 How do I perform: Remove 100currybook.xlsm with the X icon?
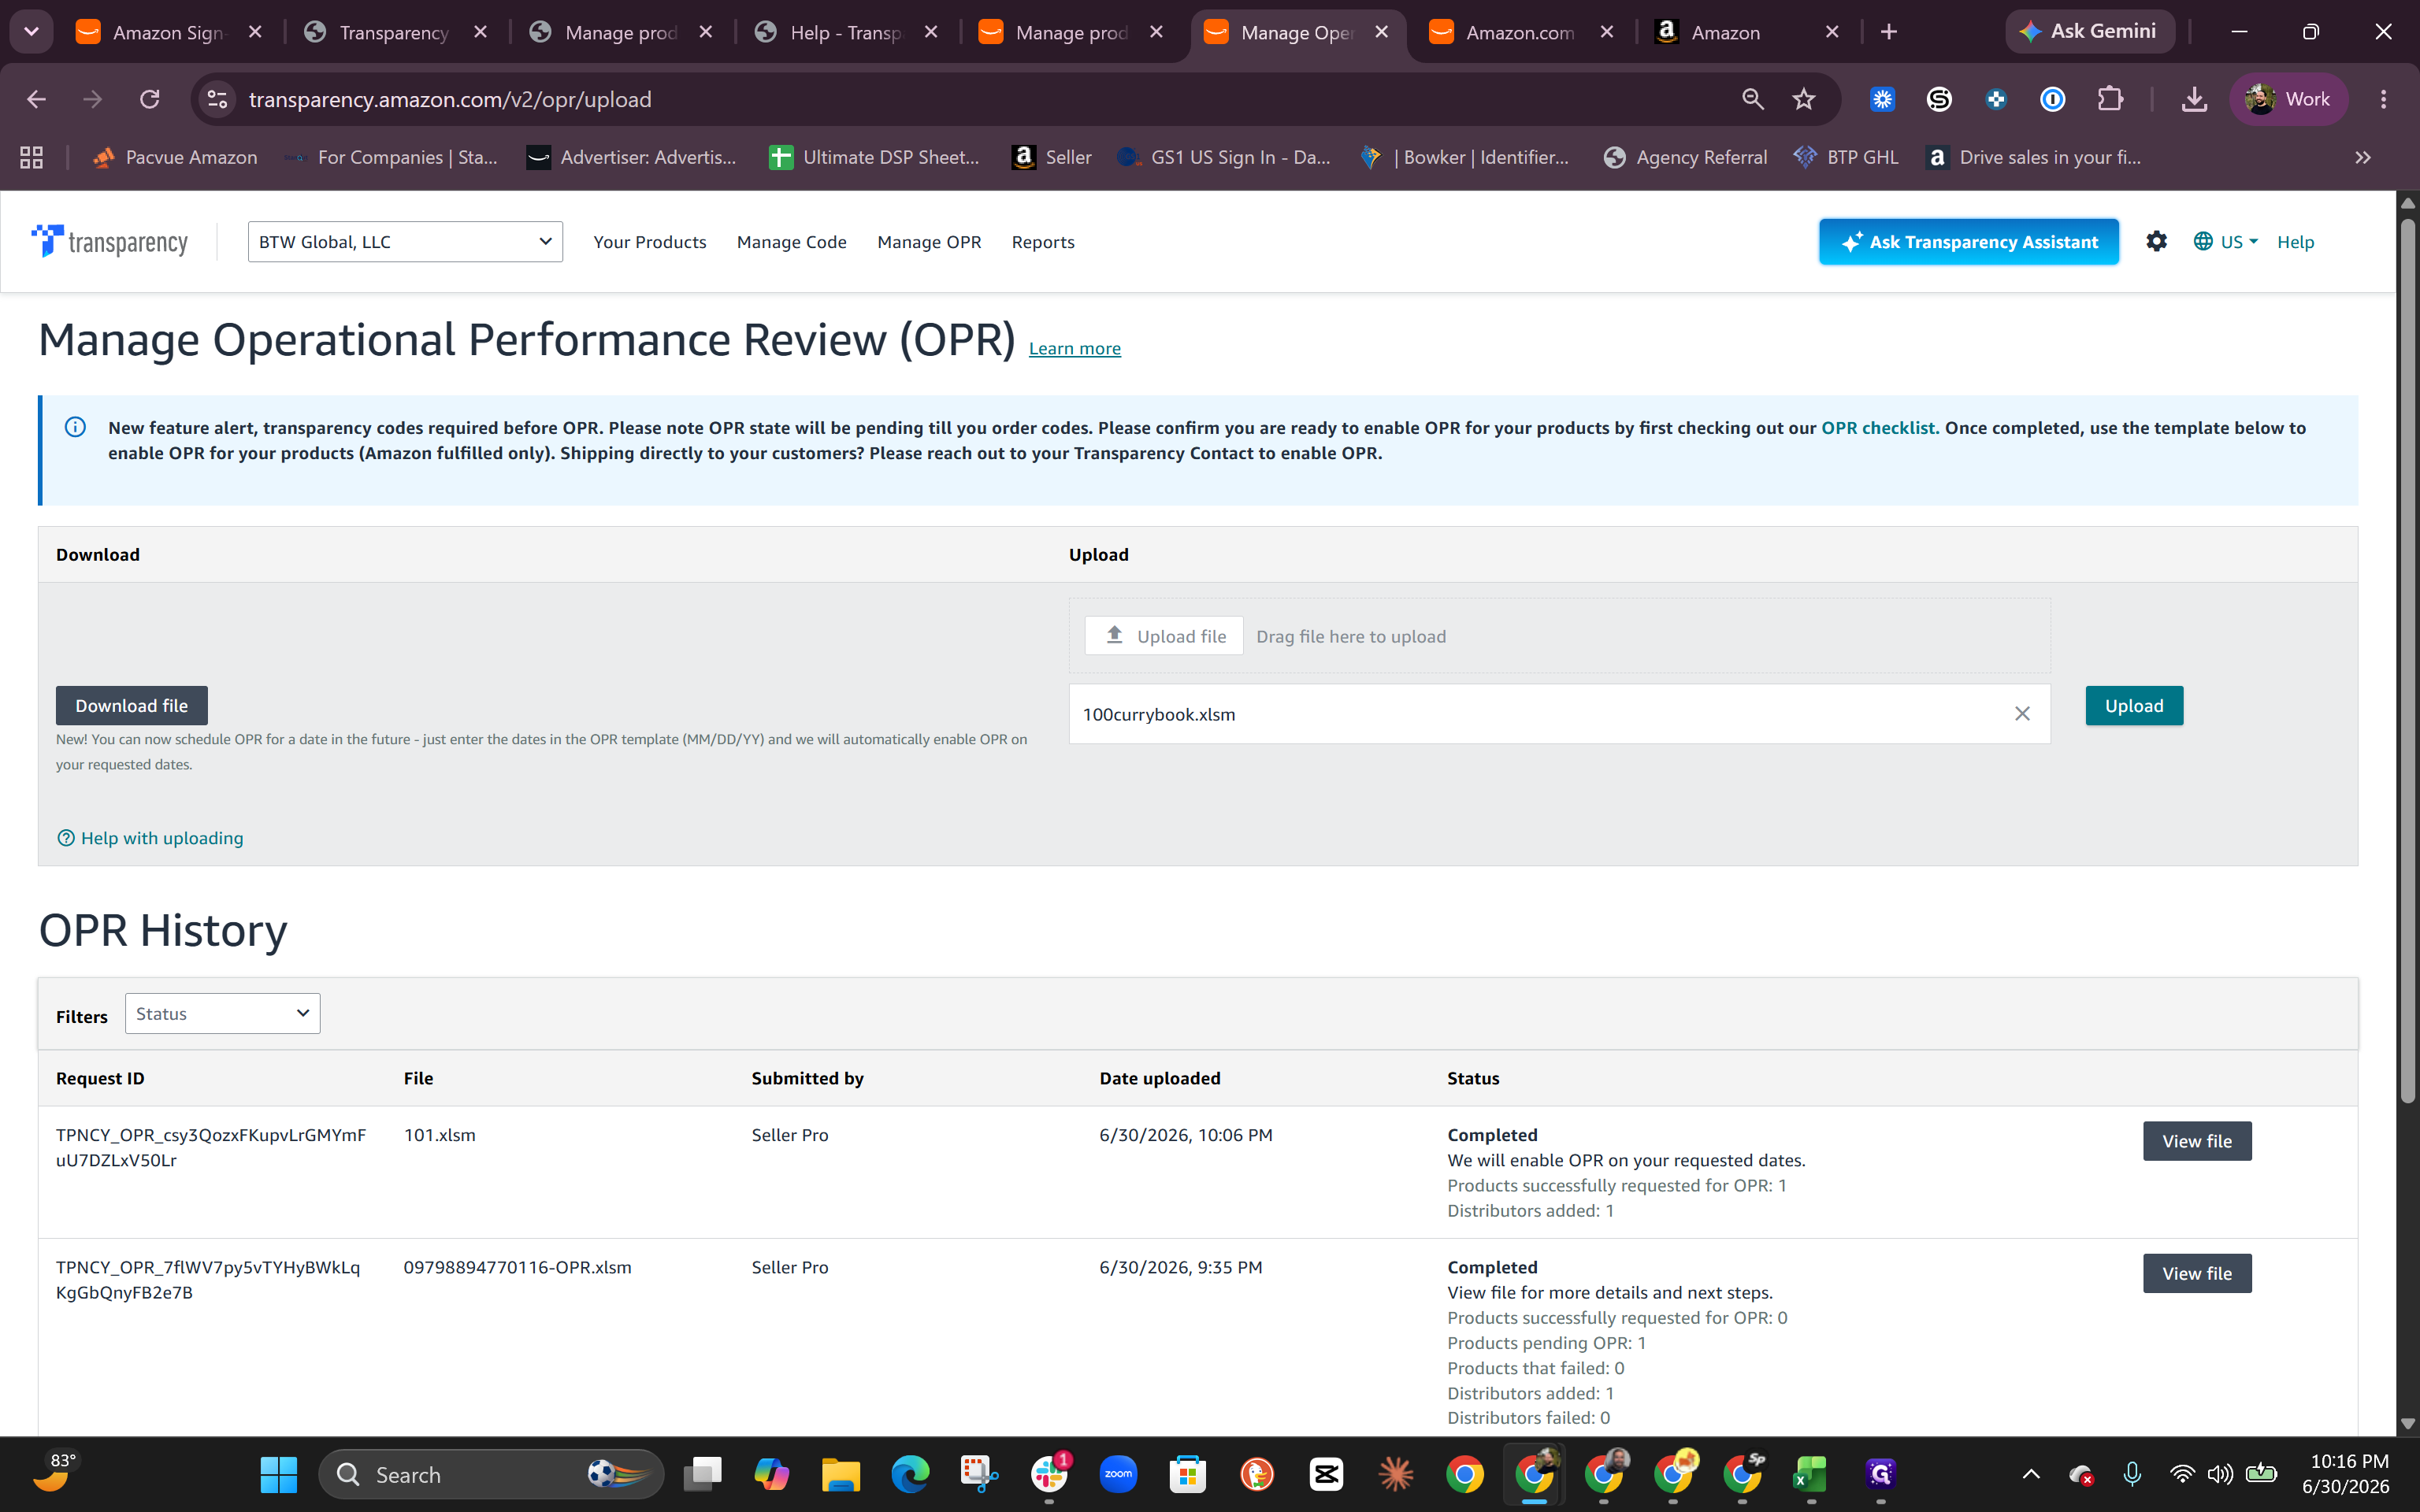click(x=2022, y=713)
